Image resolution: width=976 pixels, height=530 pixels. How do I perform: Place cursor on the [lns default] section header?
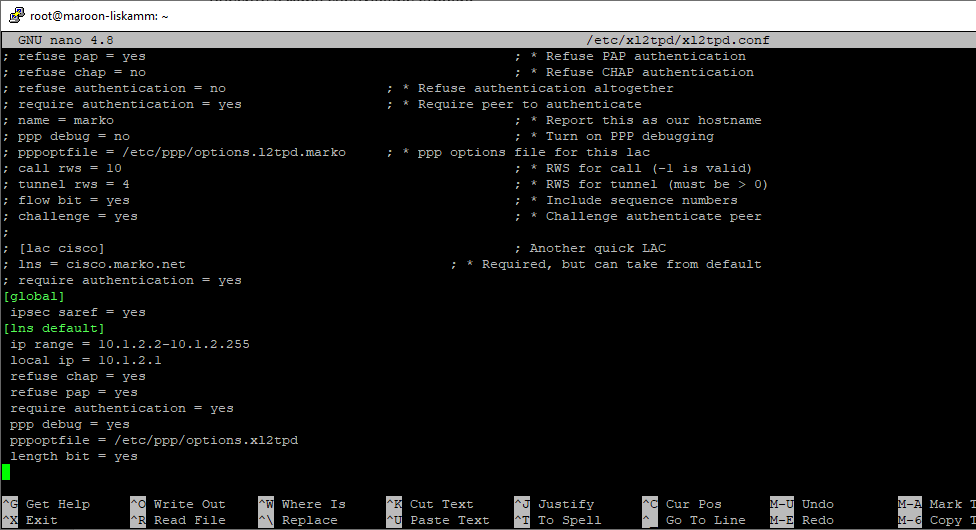[54, 328]
